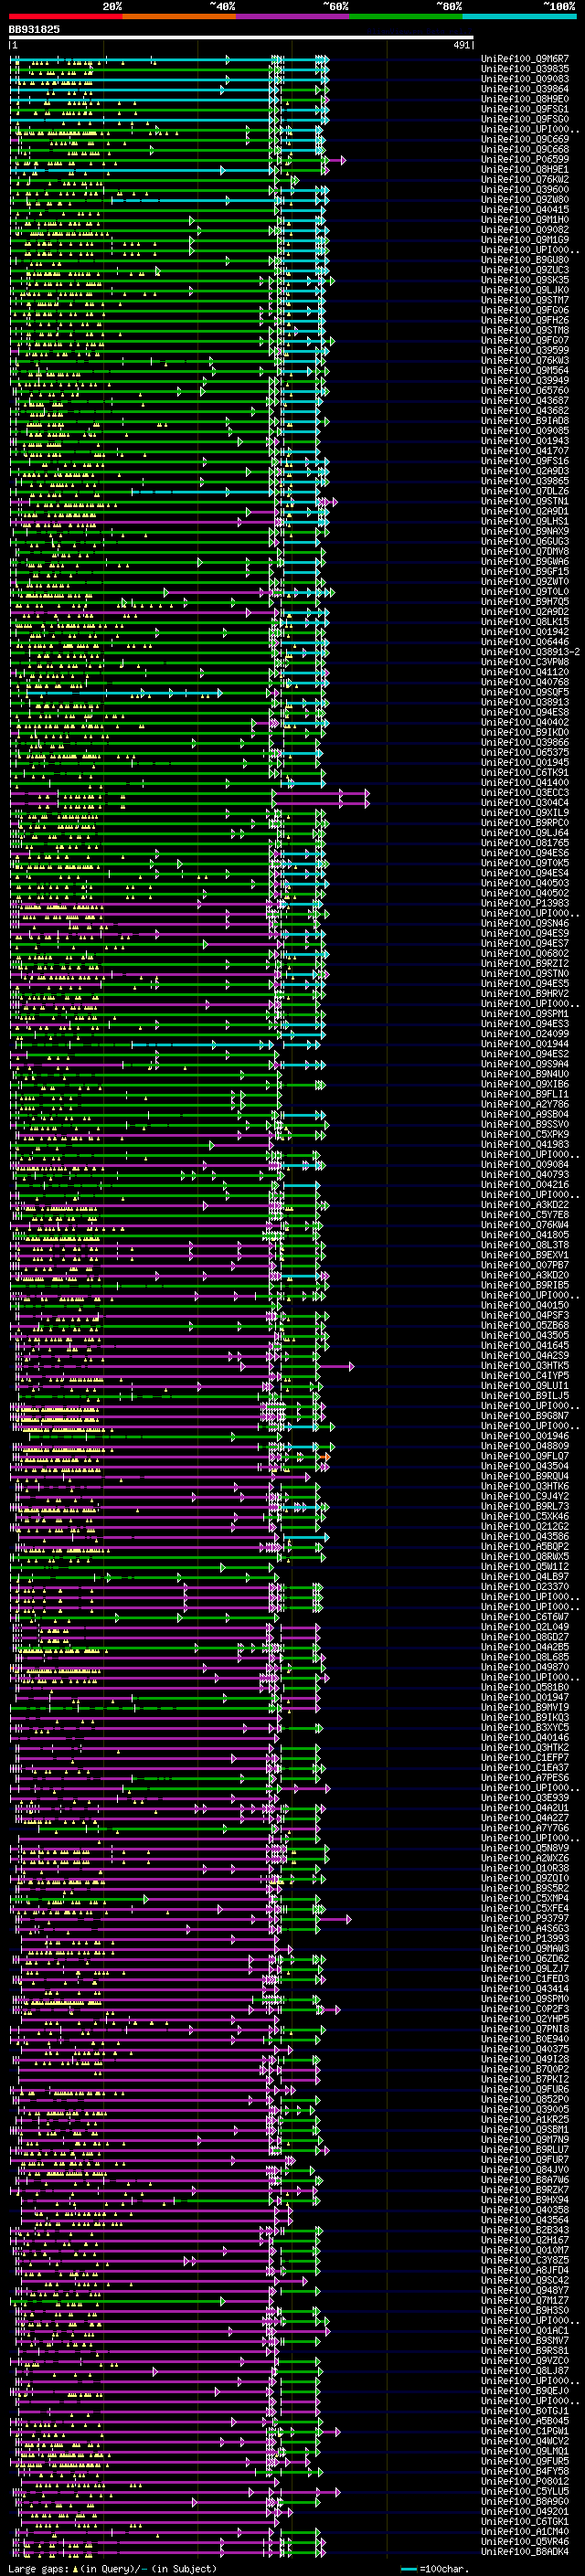Image resolution: width=585 pixels, height=2576 pixels.
Task: Select the row labeled UniRef100_Q9XIB6
Action: pyautogui.click(x=525, y=1084)
